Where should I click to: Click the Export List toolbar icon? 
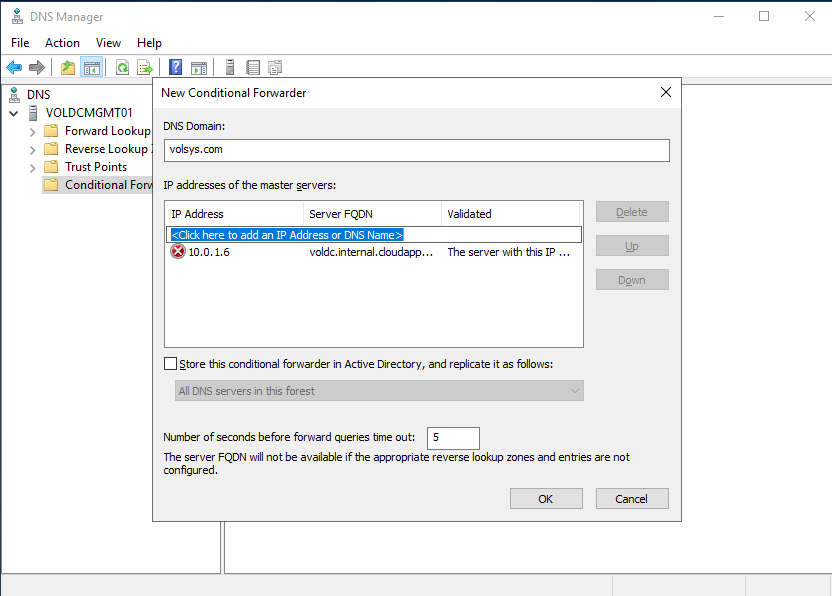145,68
